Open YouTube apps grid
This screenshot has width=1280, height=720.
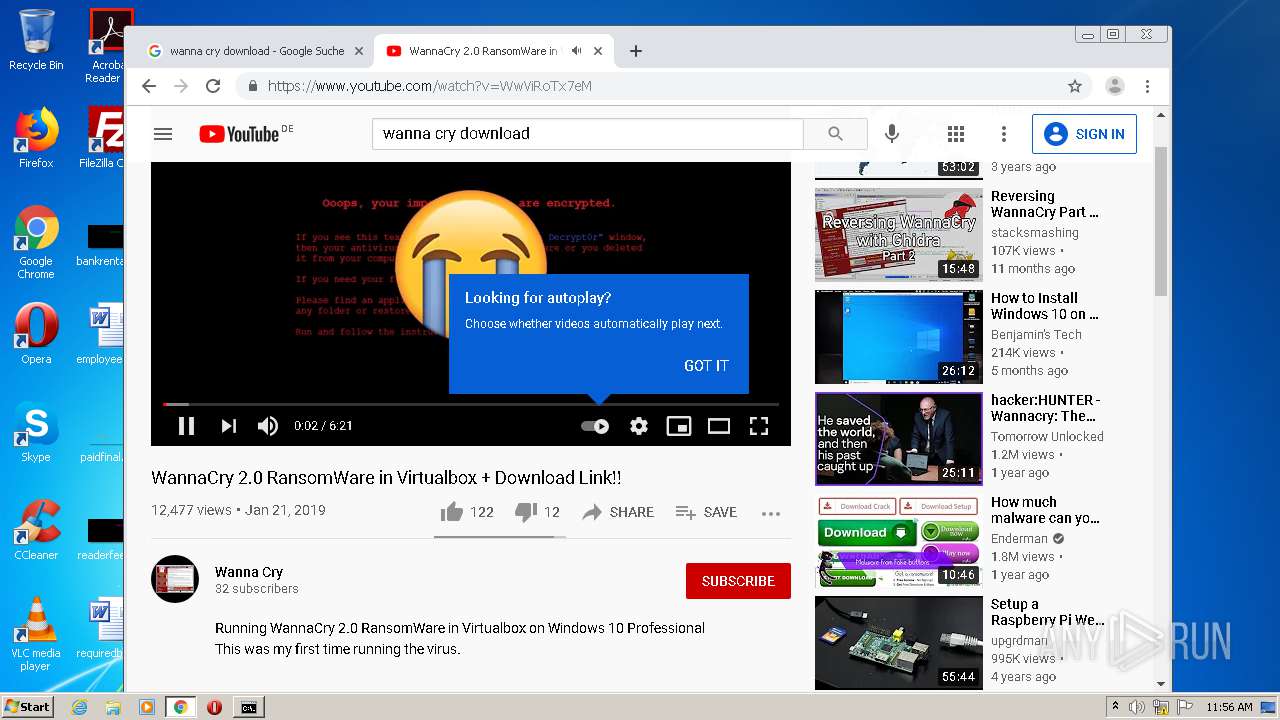(956, 134)
